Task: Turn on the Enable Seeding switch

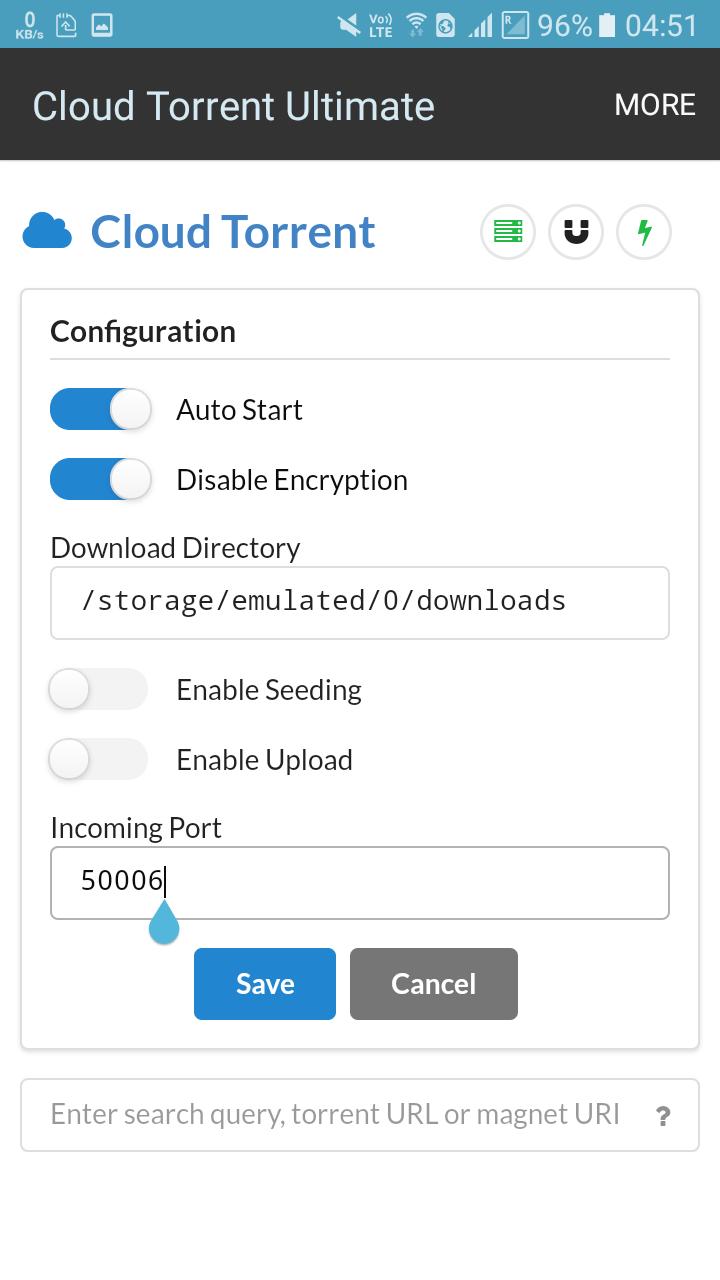Action: [98, 690]
